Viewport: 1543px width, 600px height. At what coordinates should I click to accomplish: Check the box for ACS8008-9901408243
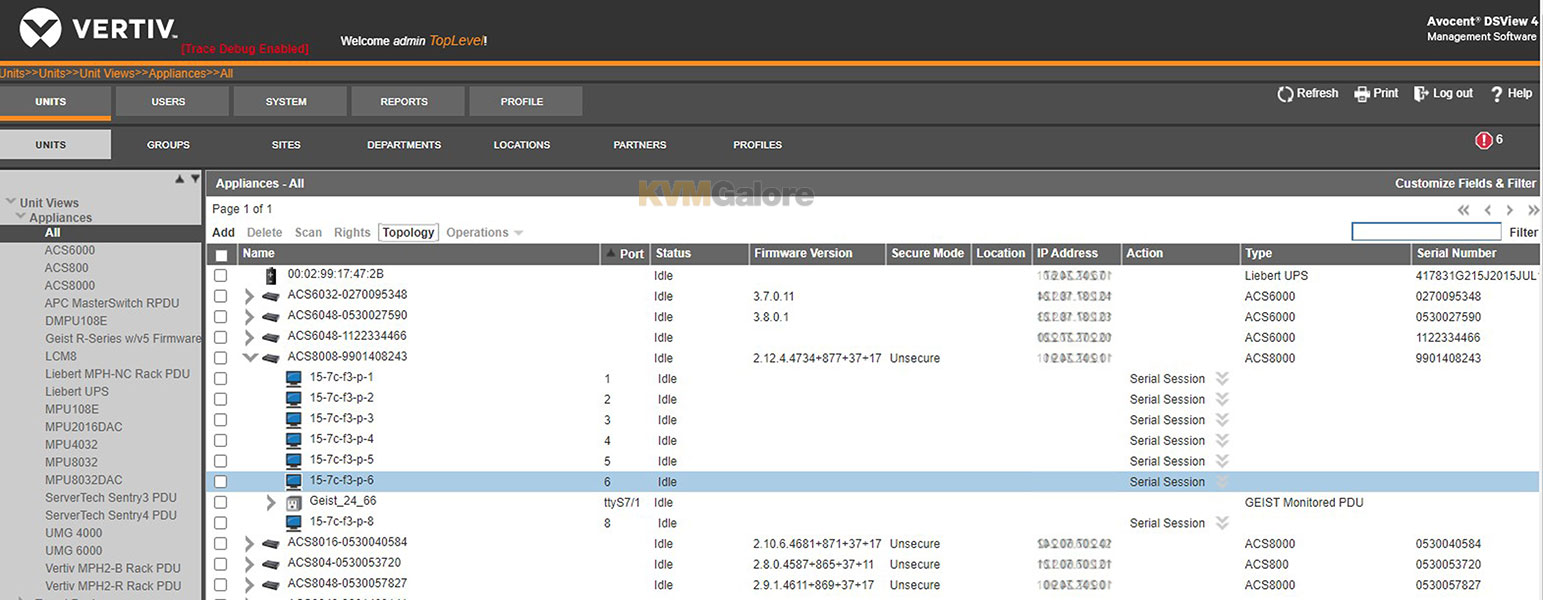pyautogui.click(x=221, y=358)
